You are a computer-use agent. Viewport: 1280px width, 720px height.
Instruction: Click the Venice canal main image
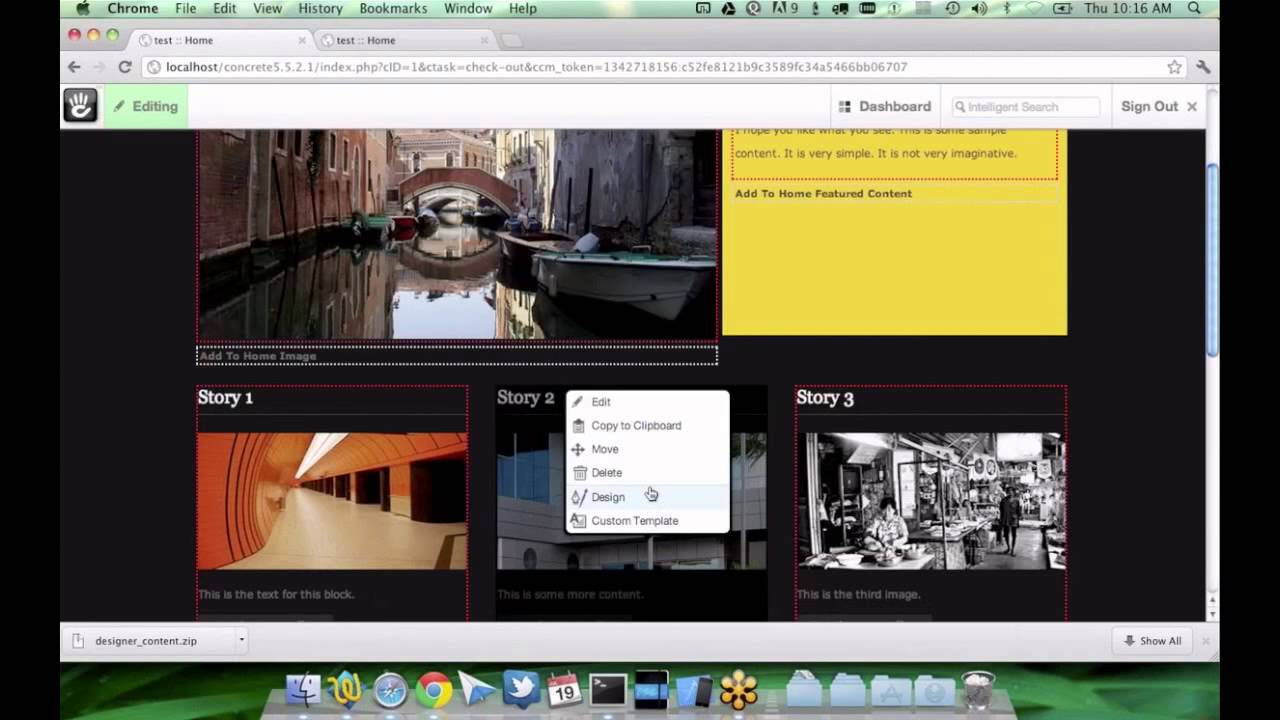pyautogui.click(x=457, y=234)
